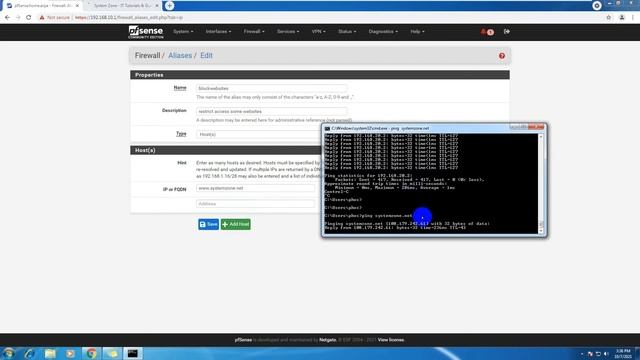This screenshot has height=360, width=640.
Task: Expand the Services menu
Action: click(288, 31)
